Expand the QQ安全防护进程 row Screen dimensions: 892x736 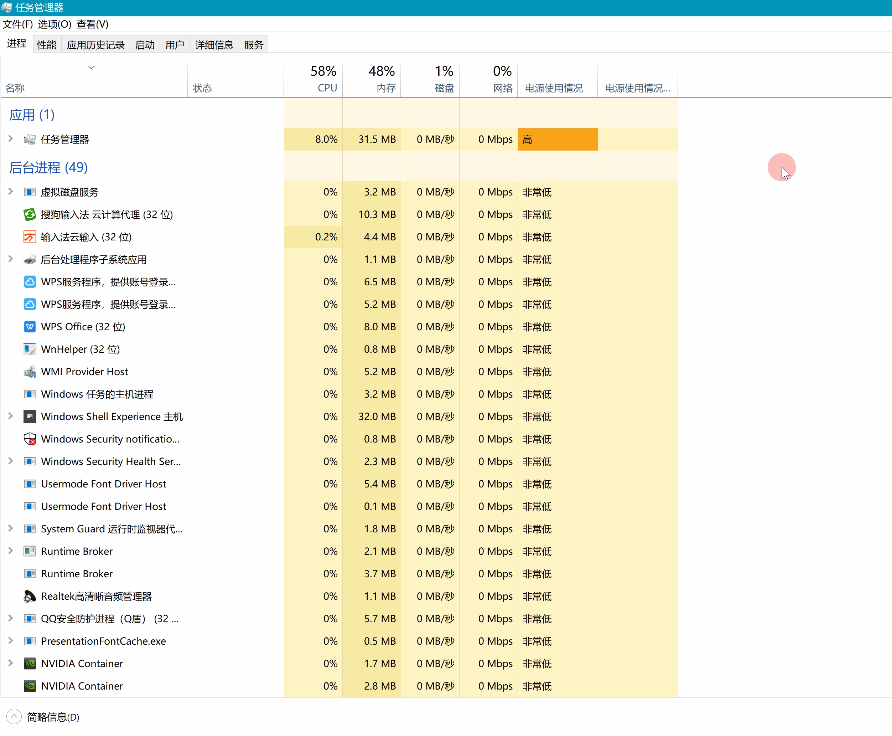(10, 618)
